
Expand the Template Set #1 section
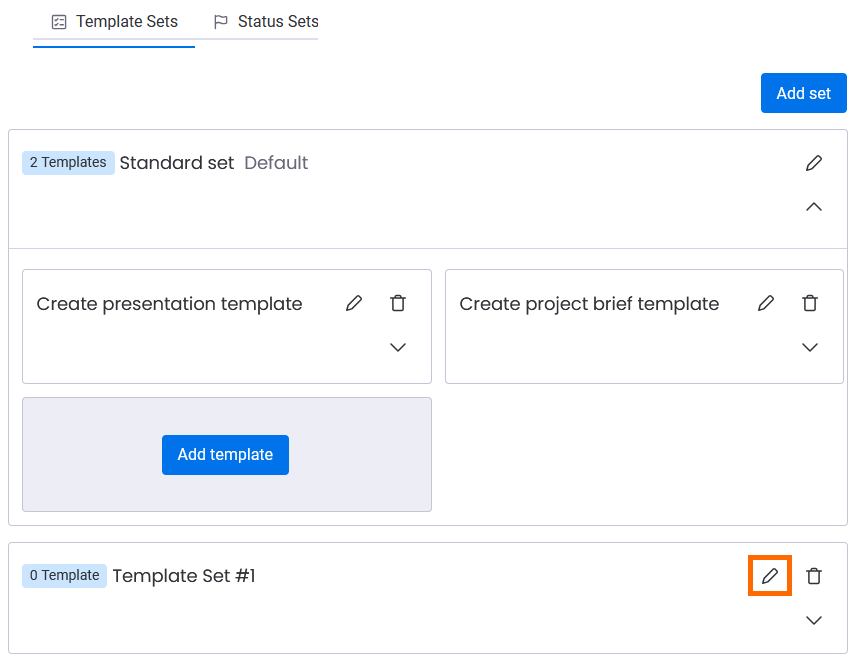(814, 620)
